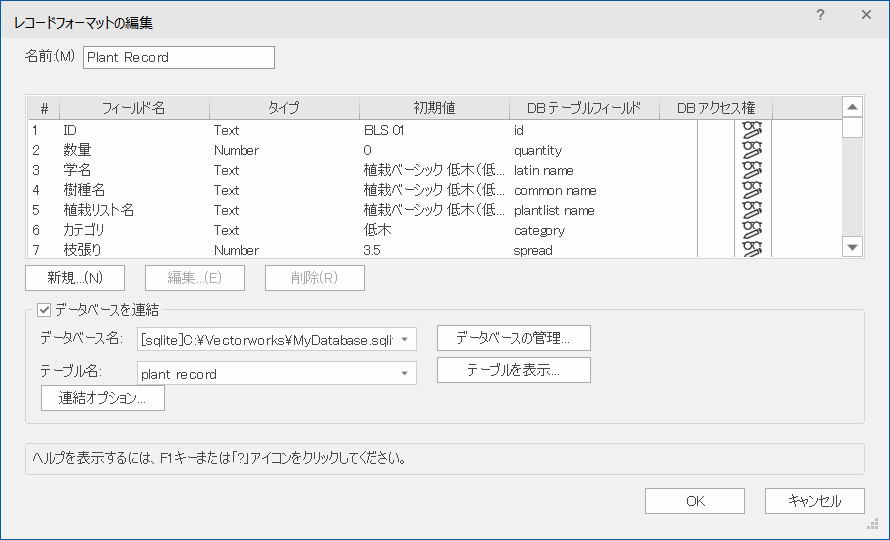This screenshot has width=890, height=540.
Task: Click the DB access icon for 数量 row
Action: pos(752,150)
